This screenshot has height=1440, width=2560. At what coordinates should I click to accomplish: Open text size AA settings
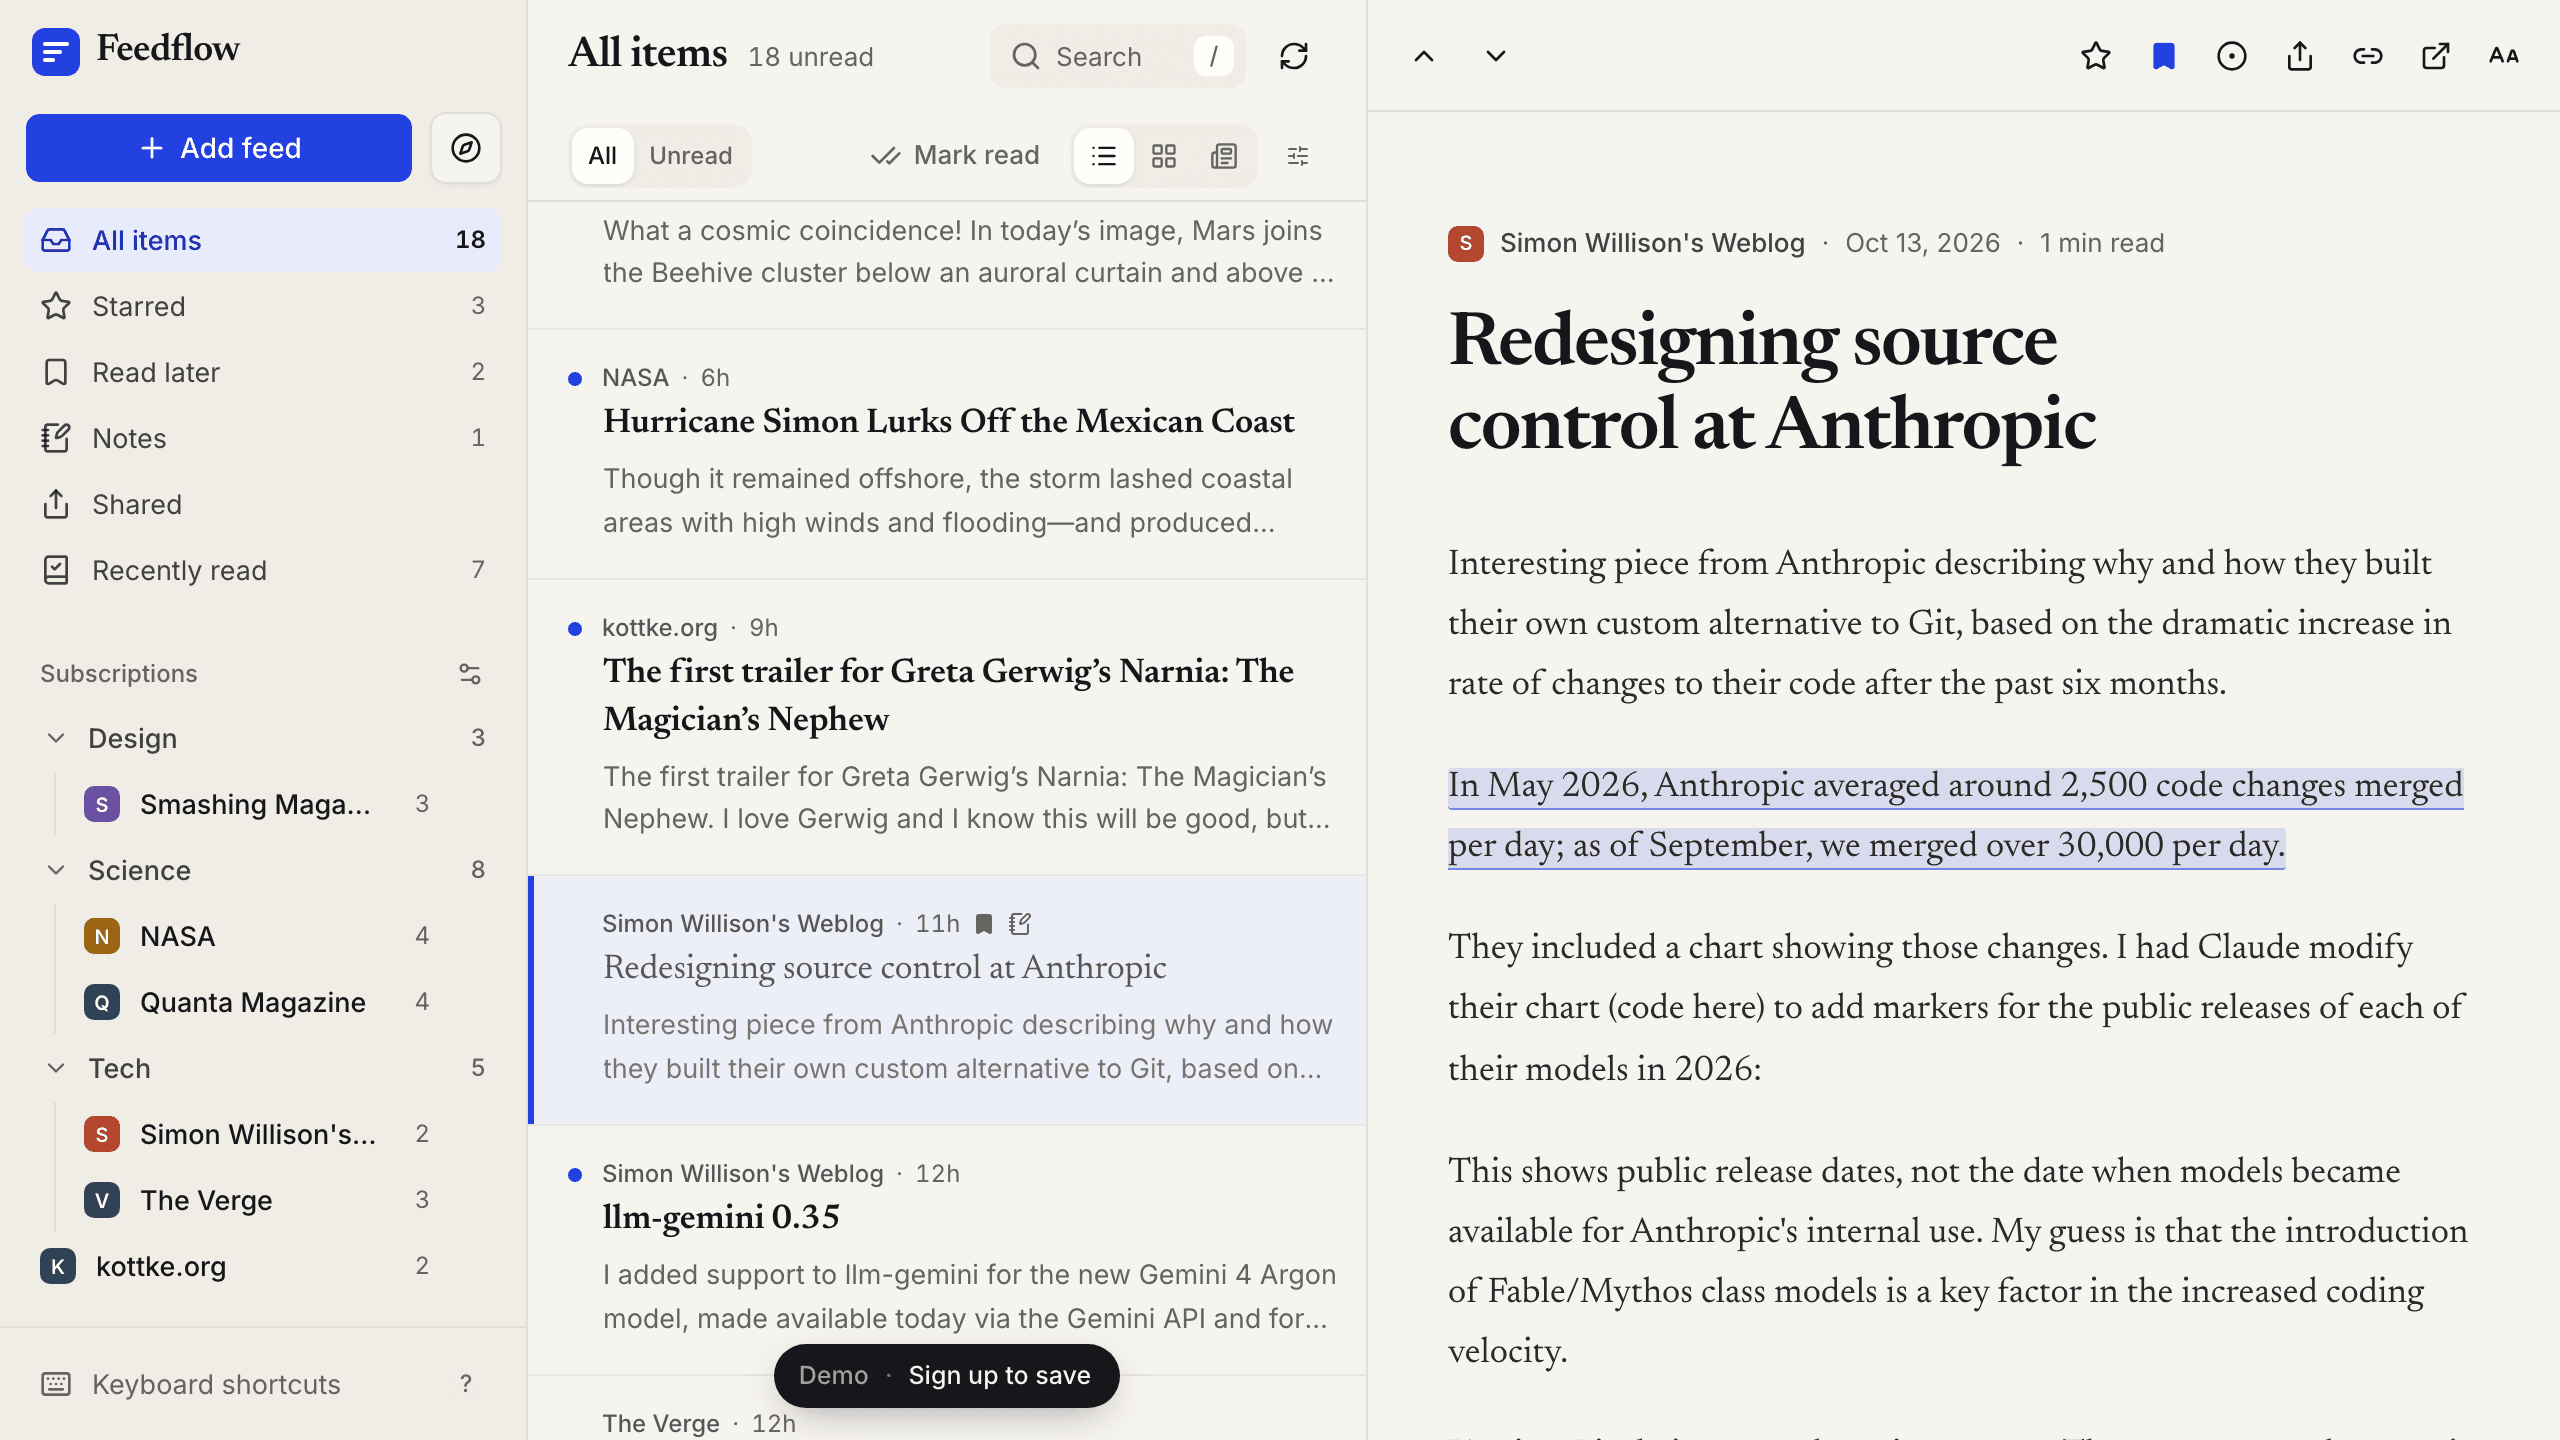[2504, 56]
